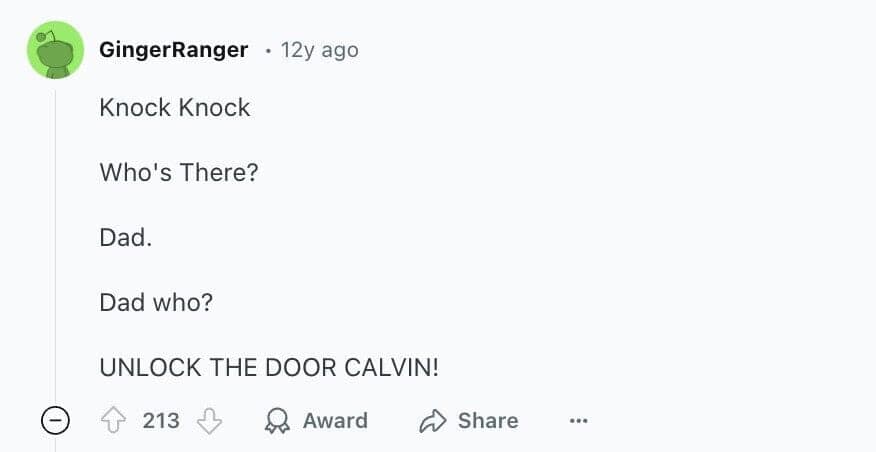Click the Award ribbon icon
This screenshot has height=452, width=876.
277,421
